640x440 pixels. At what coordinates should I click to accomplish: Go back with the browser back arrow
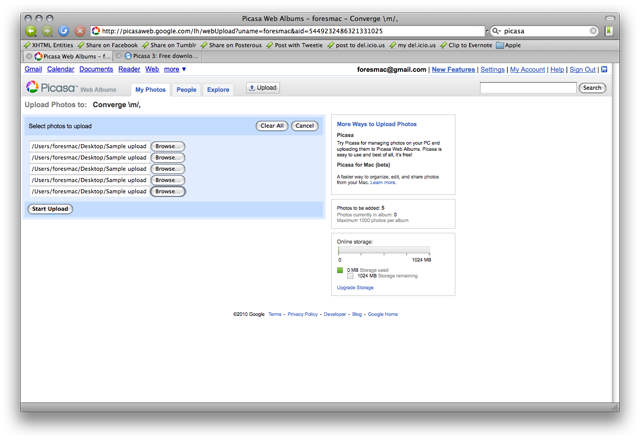(31, 31)
